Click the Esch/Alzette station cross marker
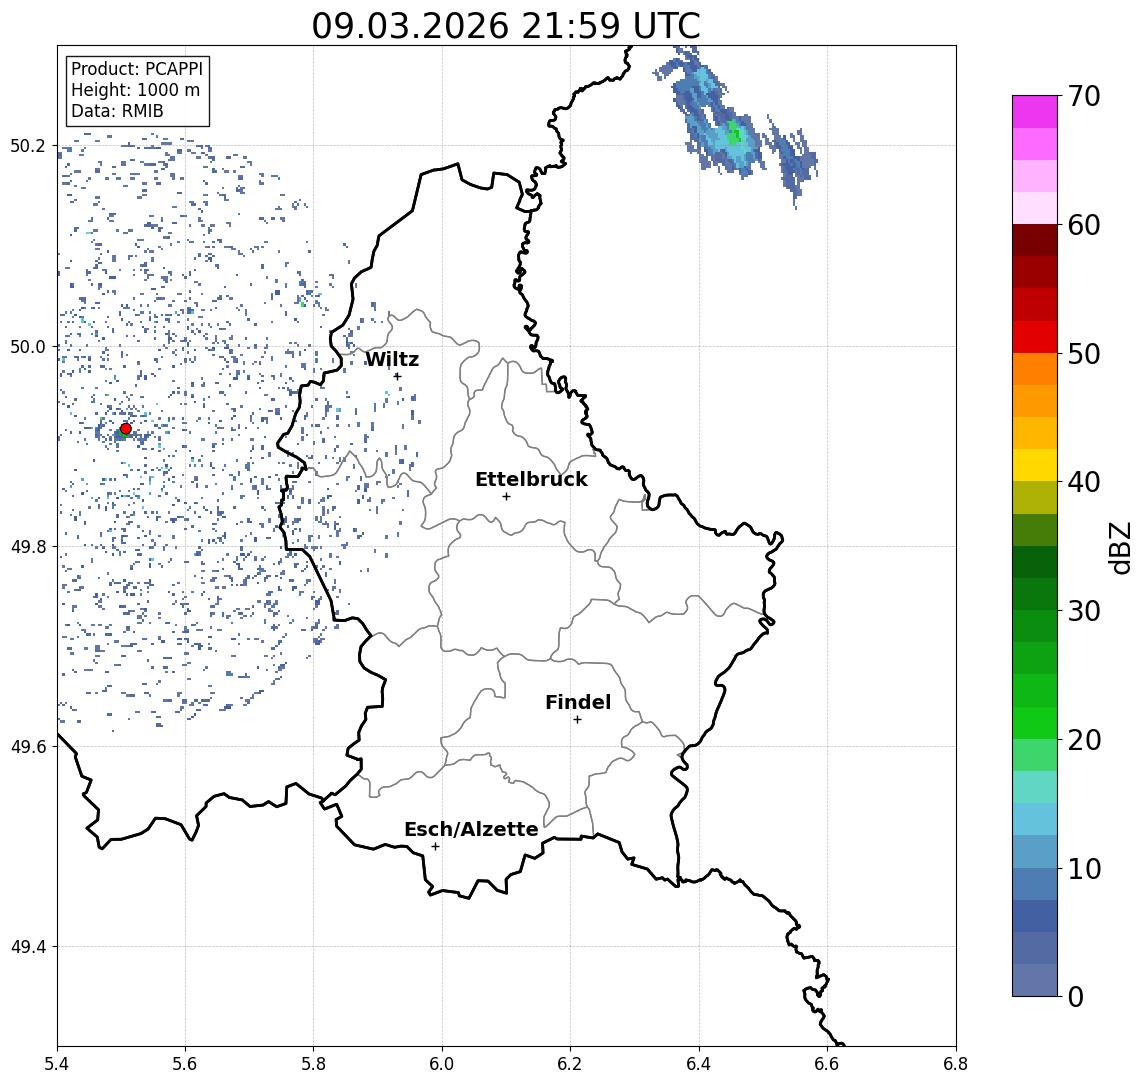The image size is (1145, 1084). click(x=435, y=847)
